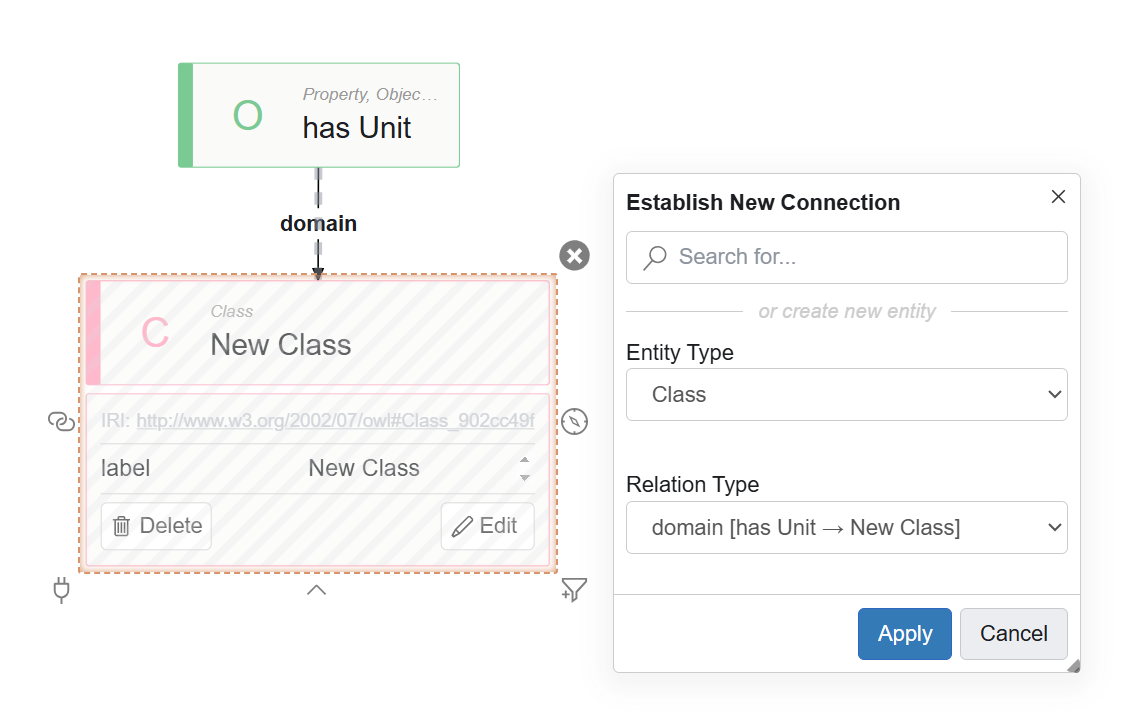Image resolution: width=1128 pixels, height=716 pixels.
Task: Click the pink C class icon
Action: tap(155, 332)
